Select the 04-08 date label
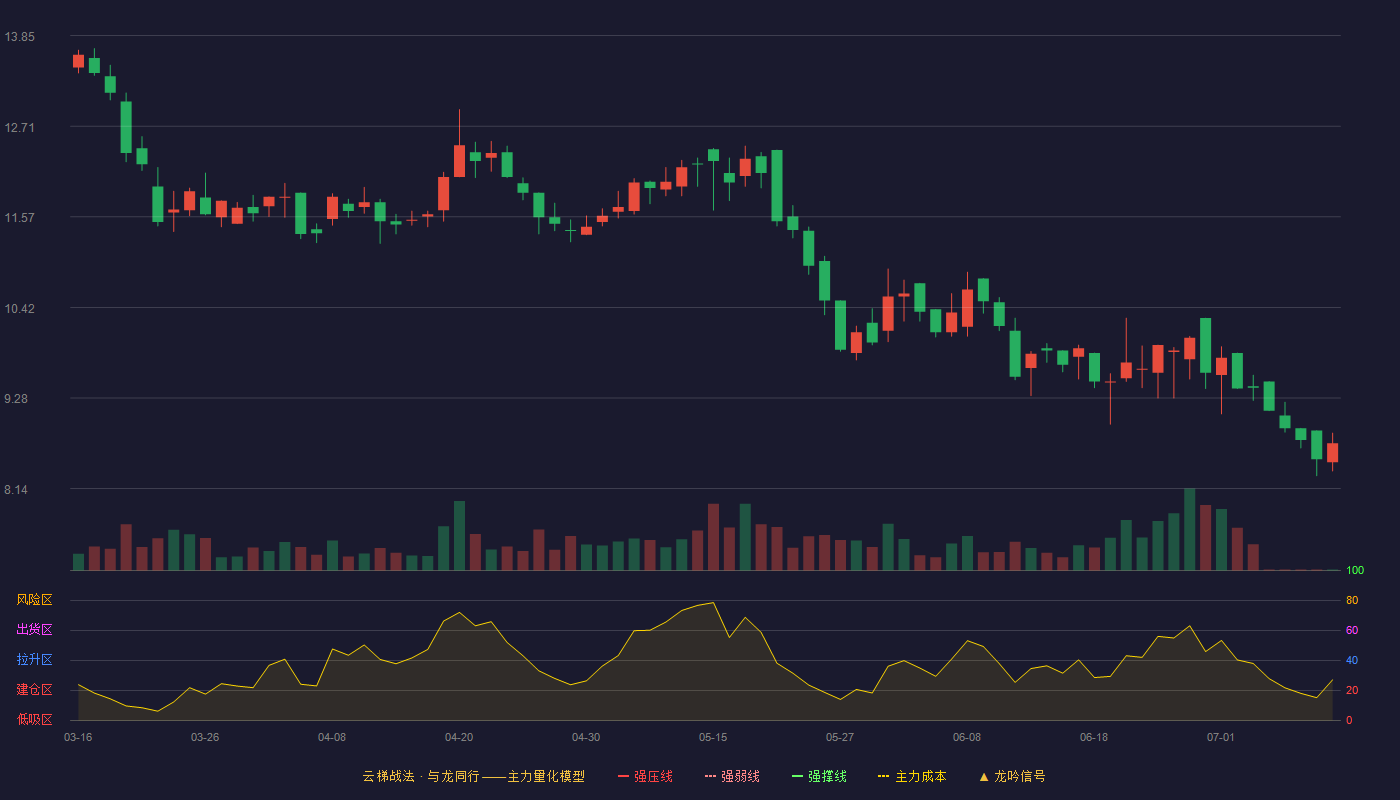1400x800 pixels. click(x=332, y=737)
